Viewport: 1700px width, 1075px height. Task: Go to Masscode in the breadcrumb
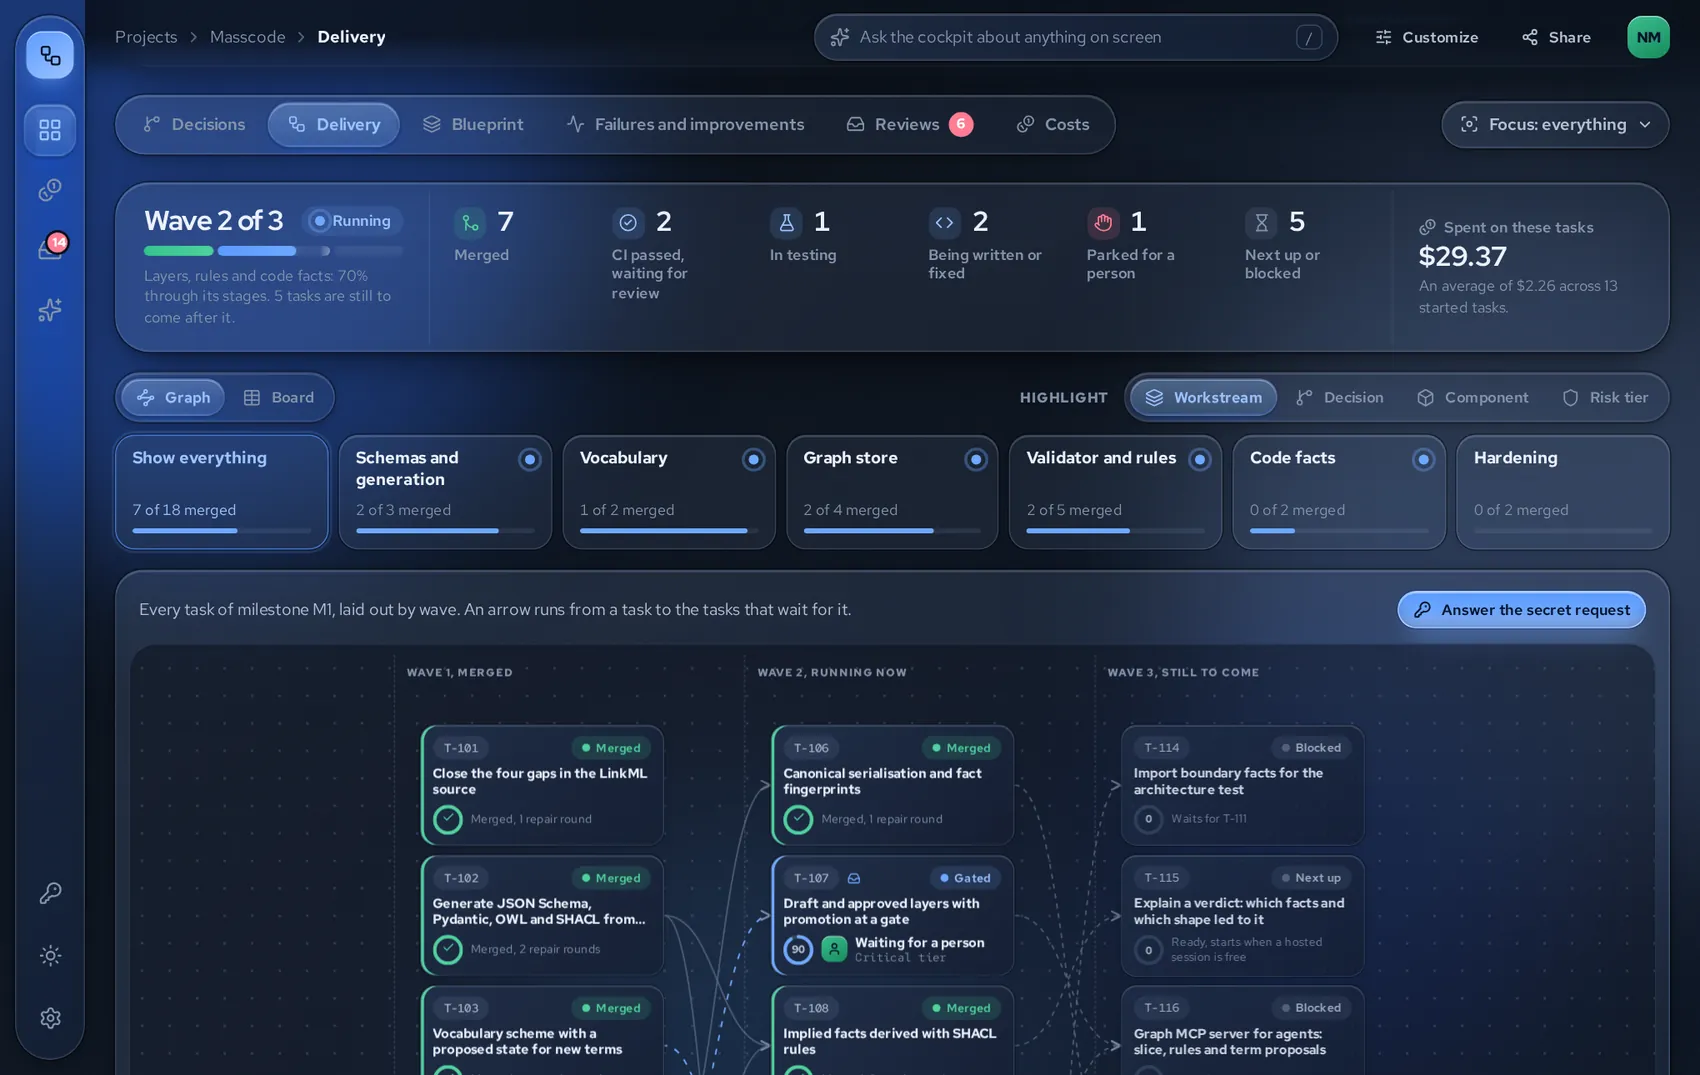tap(247, 37)
